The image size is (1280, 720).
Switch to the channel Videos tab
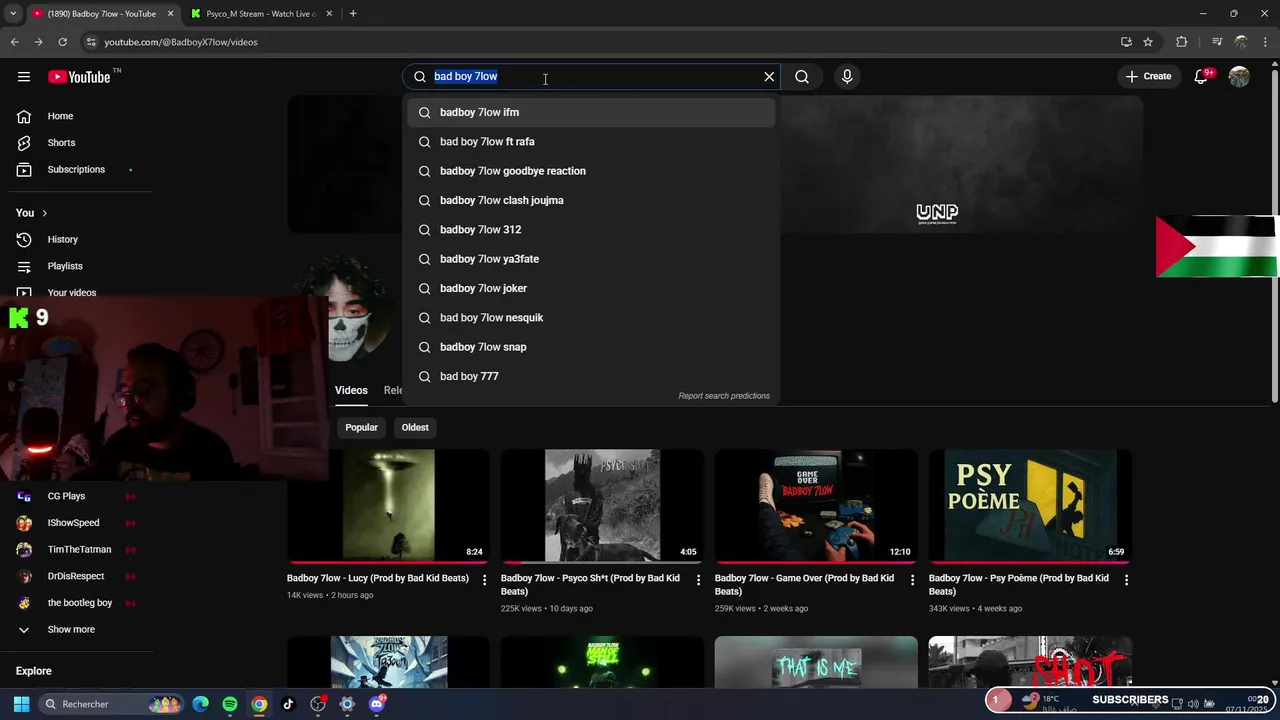351,390
